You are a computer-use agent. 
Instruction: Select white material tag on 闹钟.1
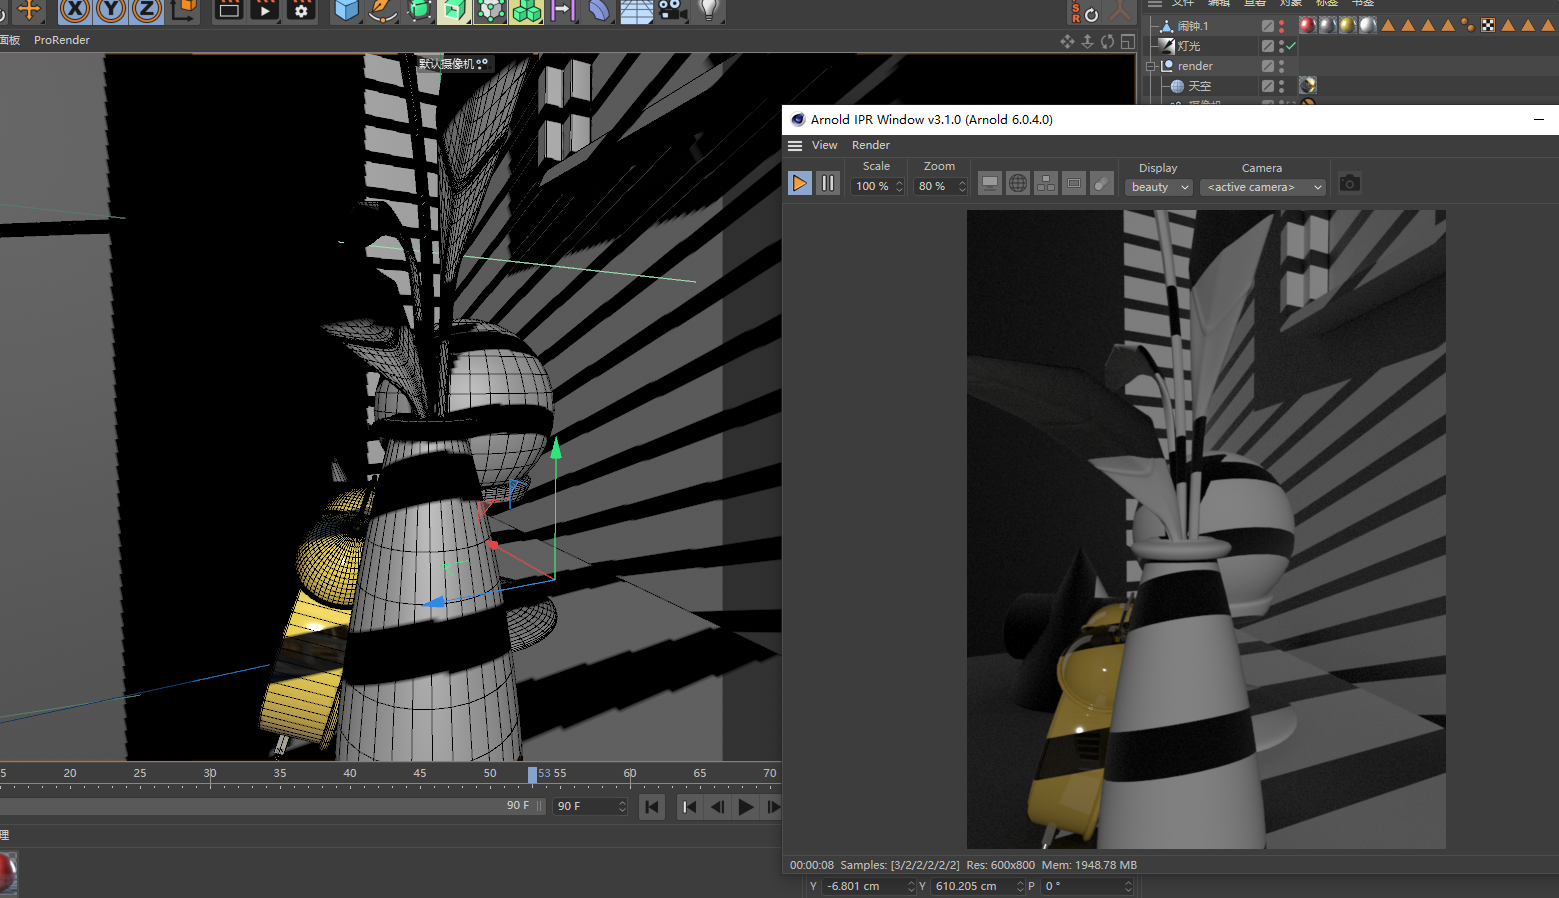[1367, 25]
